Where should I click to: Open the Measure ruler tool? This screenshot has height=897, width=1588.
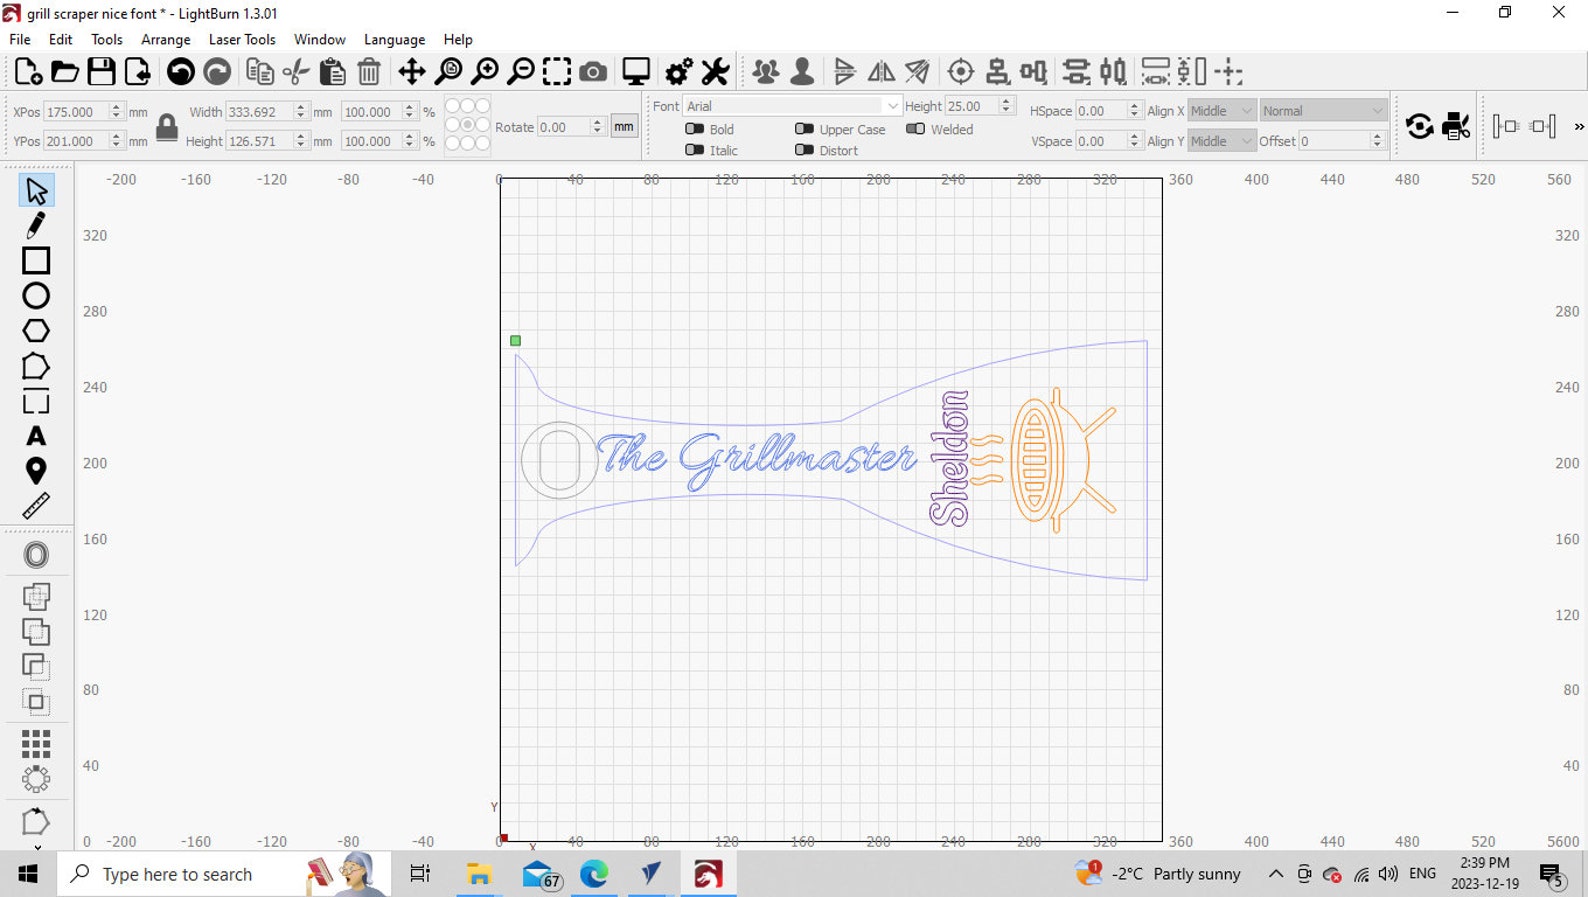tap(36, 506)
